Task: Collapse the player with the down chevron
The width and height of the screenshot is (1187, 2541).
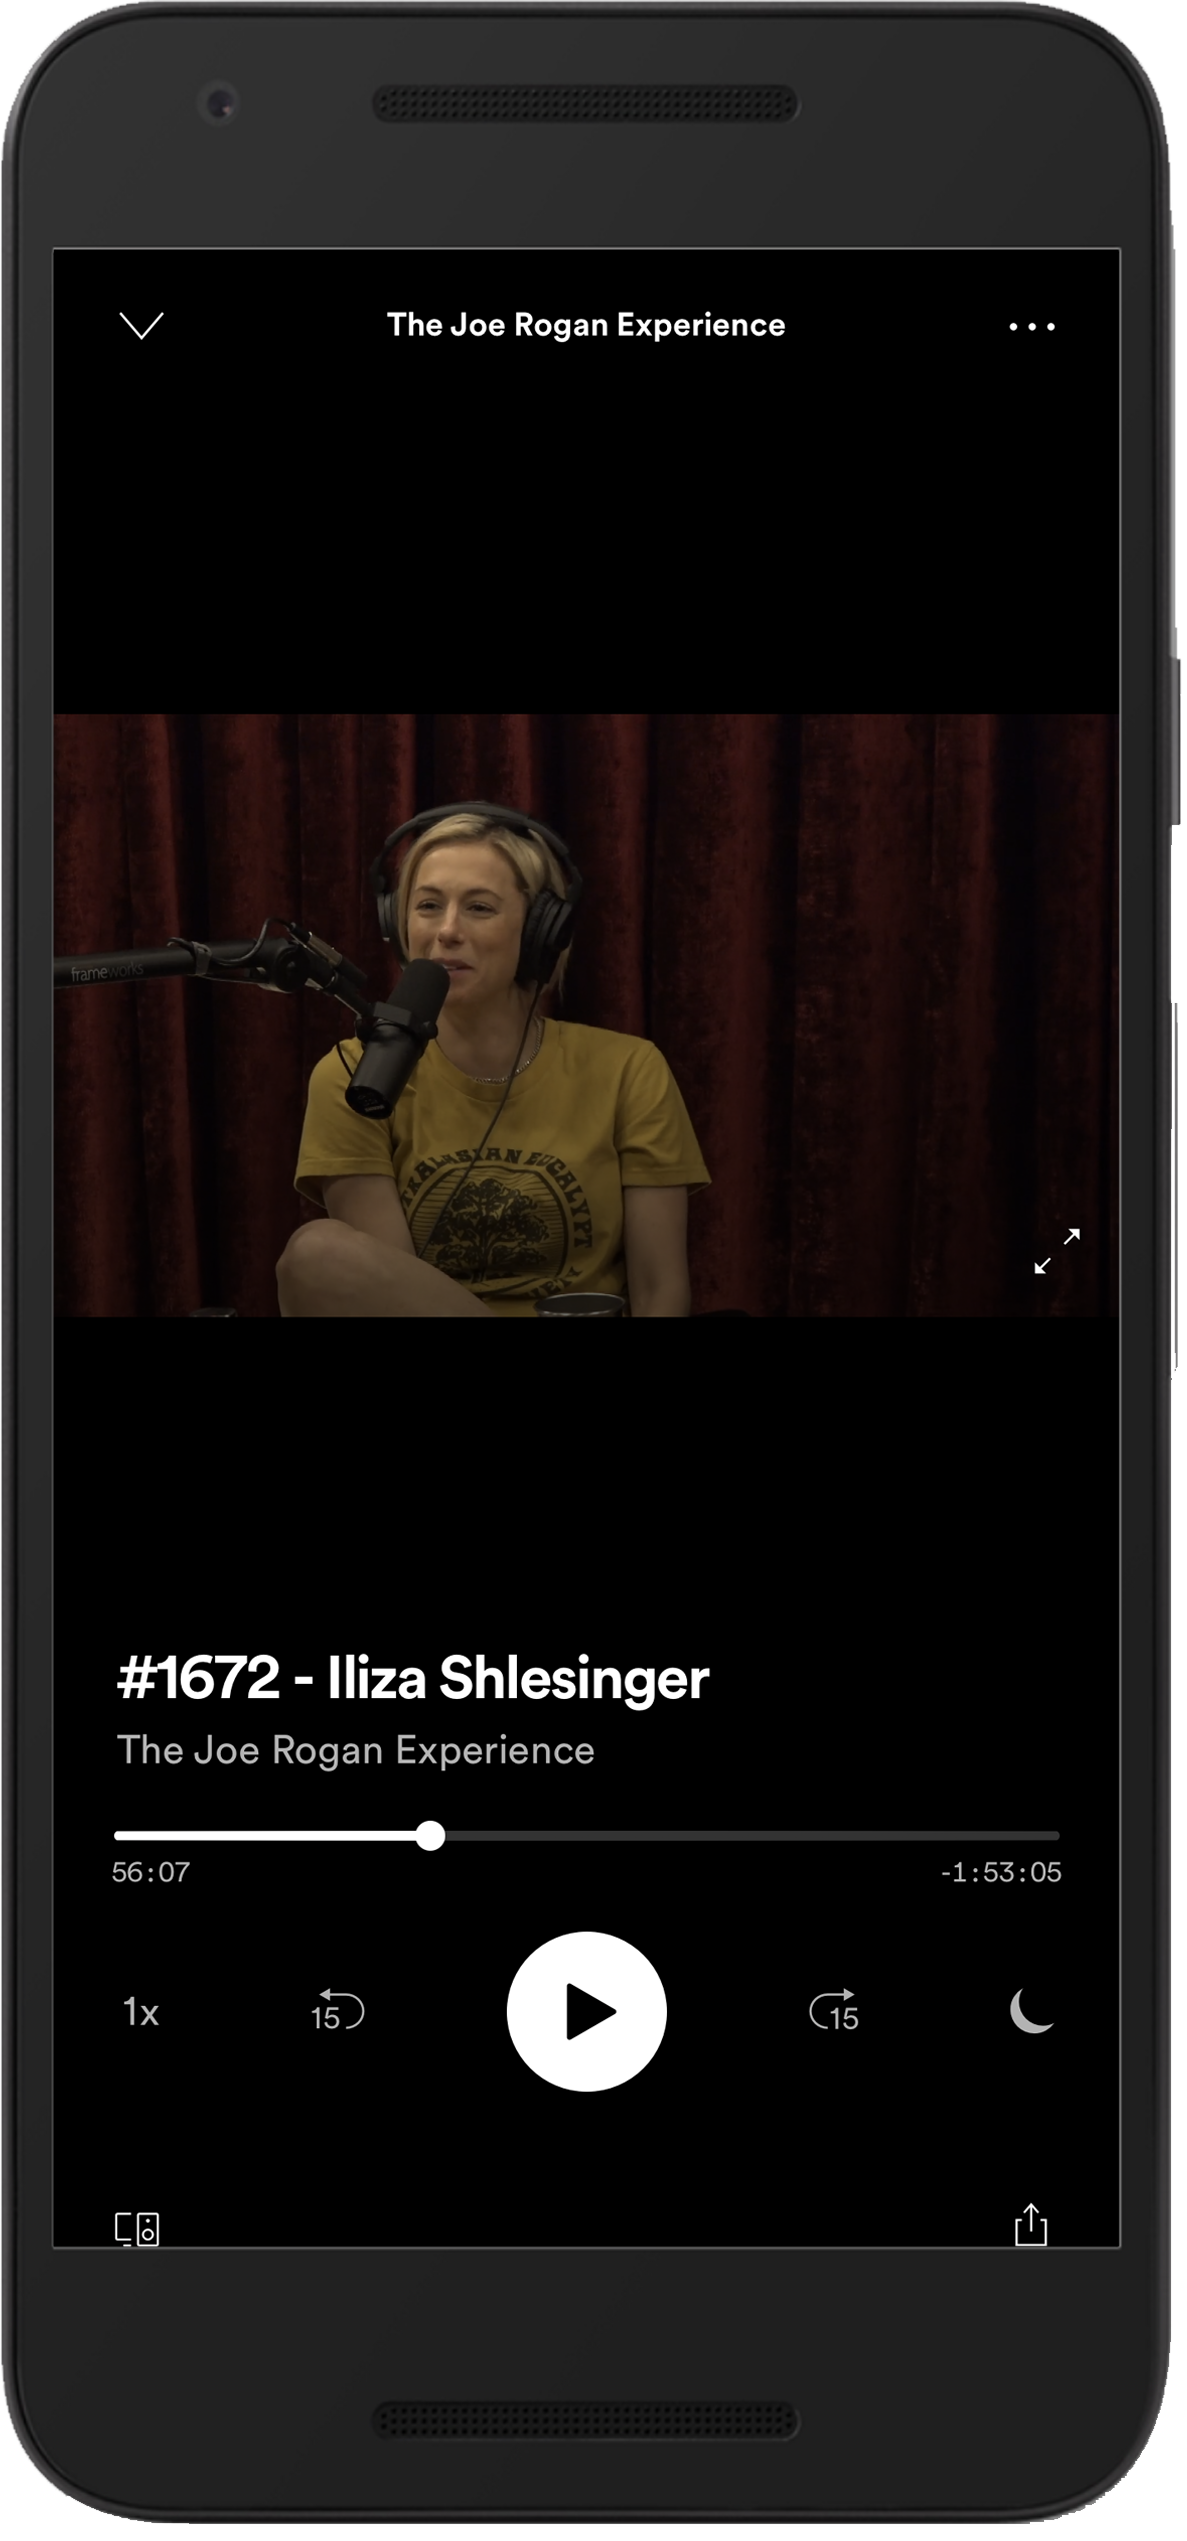Action: [141, 326]
